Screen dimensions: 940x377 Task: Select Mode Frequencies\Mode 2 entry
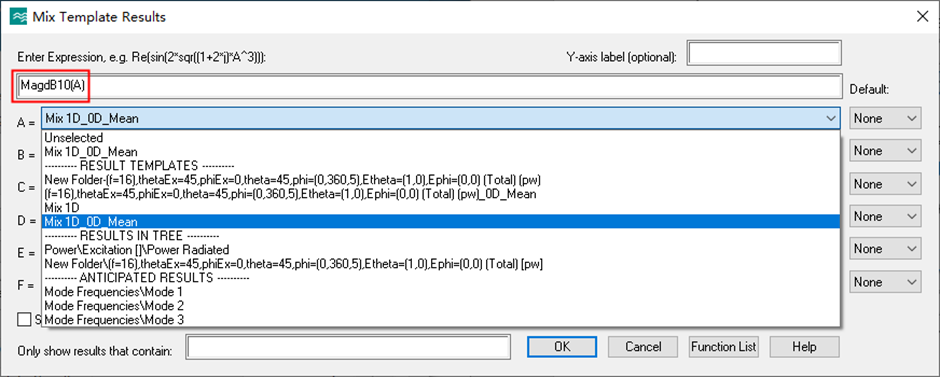click(113, 306)
